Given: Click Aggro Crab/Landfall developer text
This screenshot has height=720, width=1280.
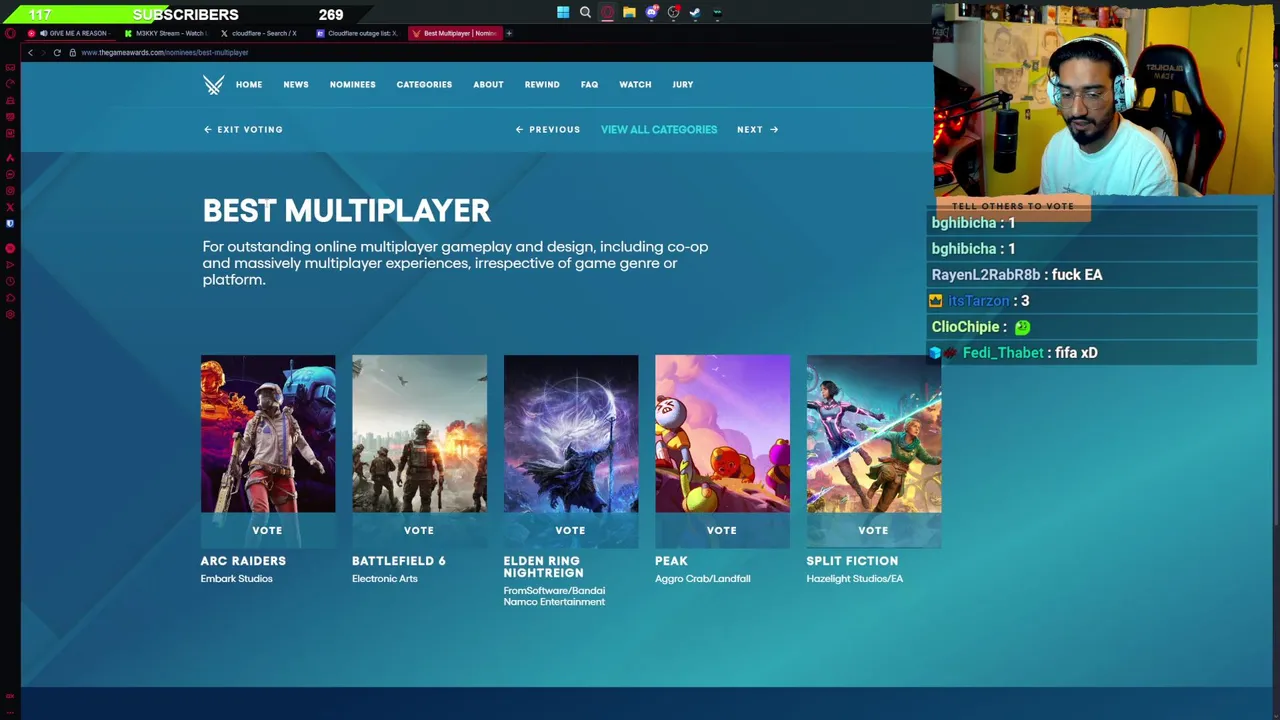Looking at the screenshot, I should tap(703, 578).
